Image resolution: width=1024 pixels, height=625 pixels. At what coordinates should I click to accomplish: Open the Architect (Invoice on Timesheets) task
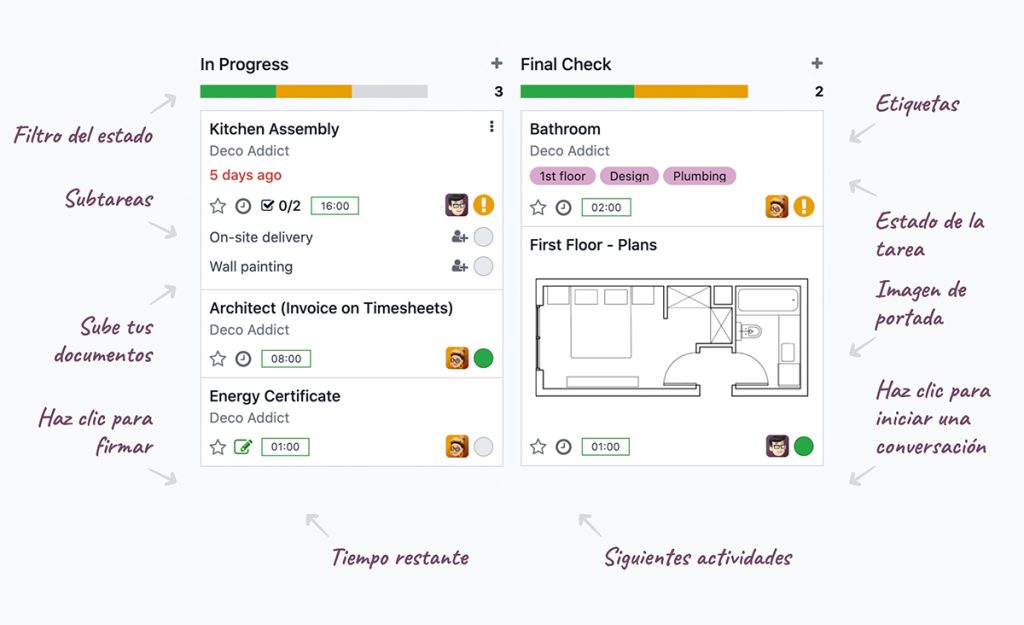click(x=331, y=308)
